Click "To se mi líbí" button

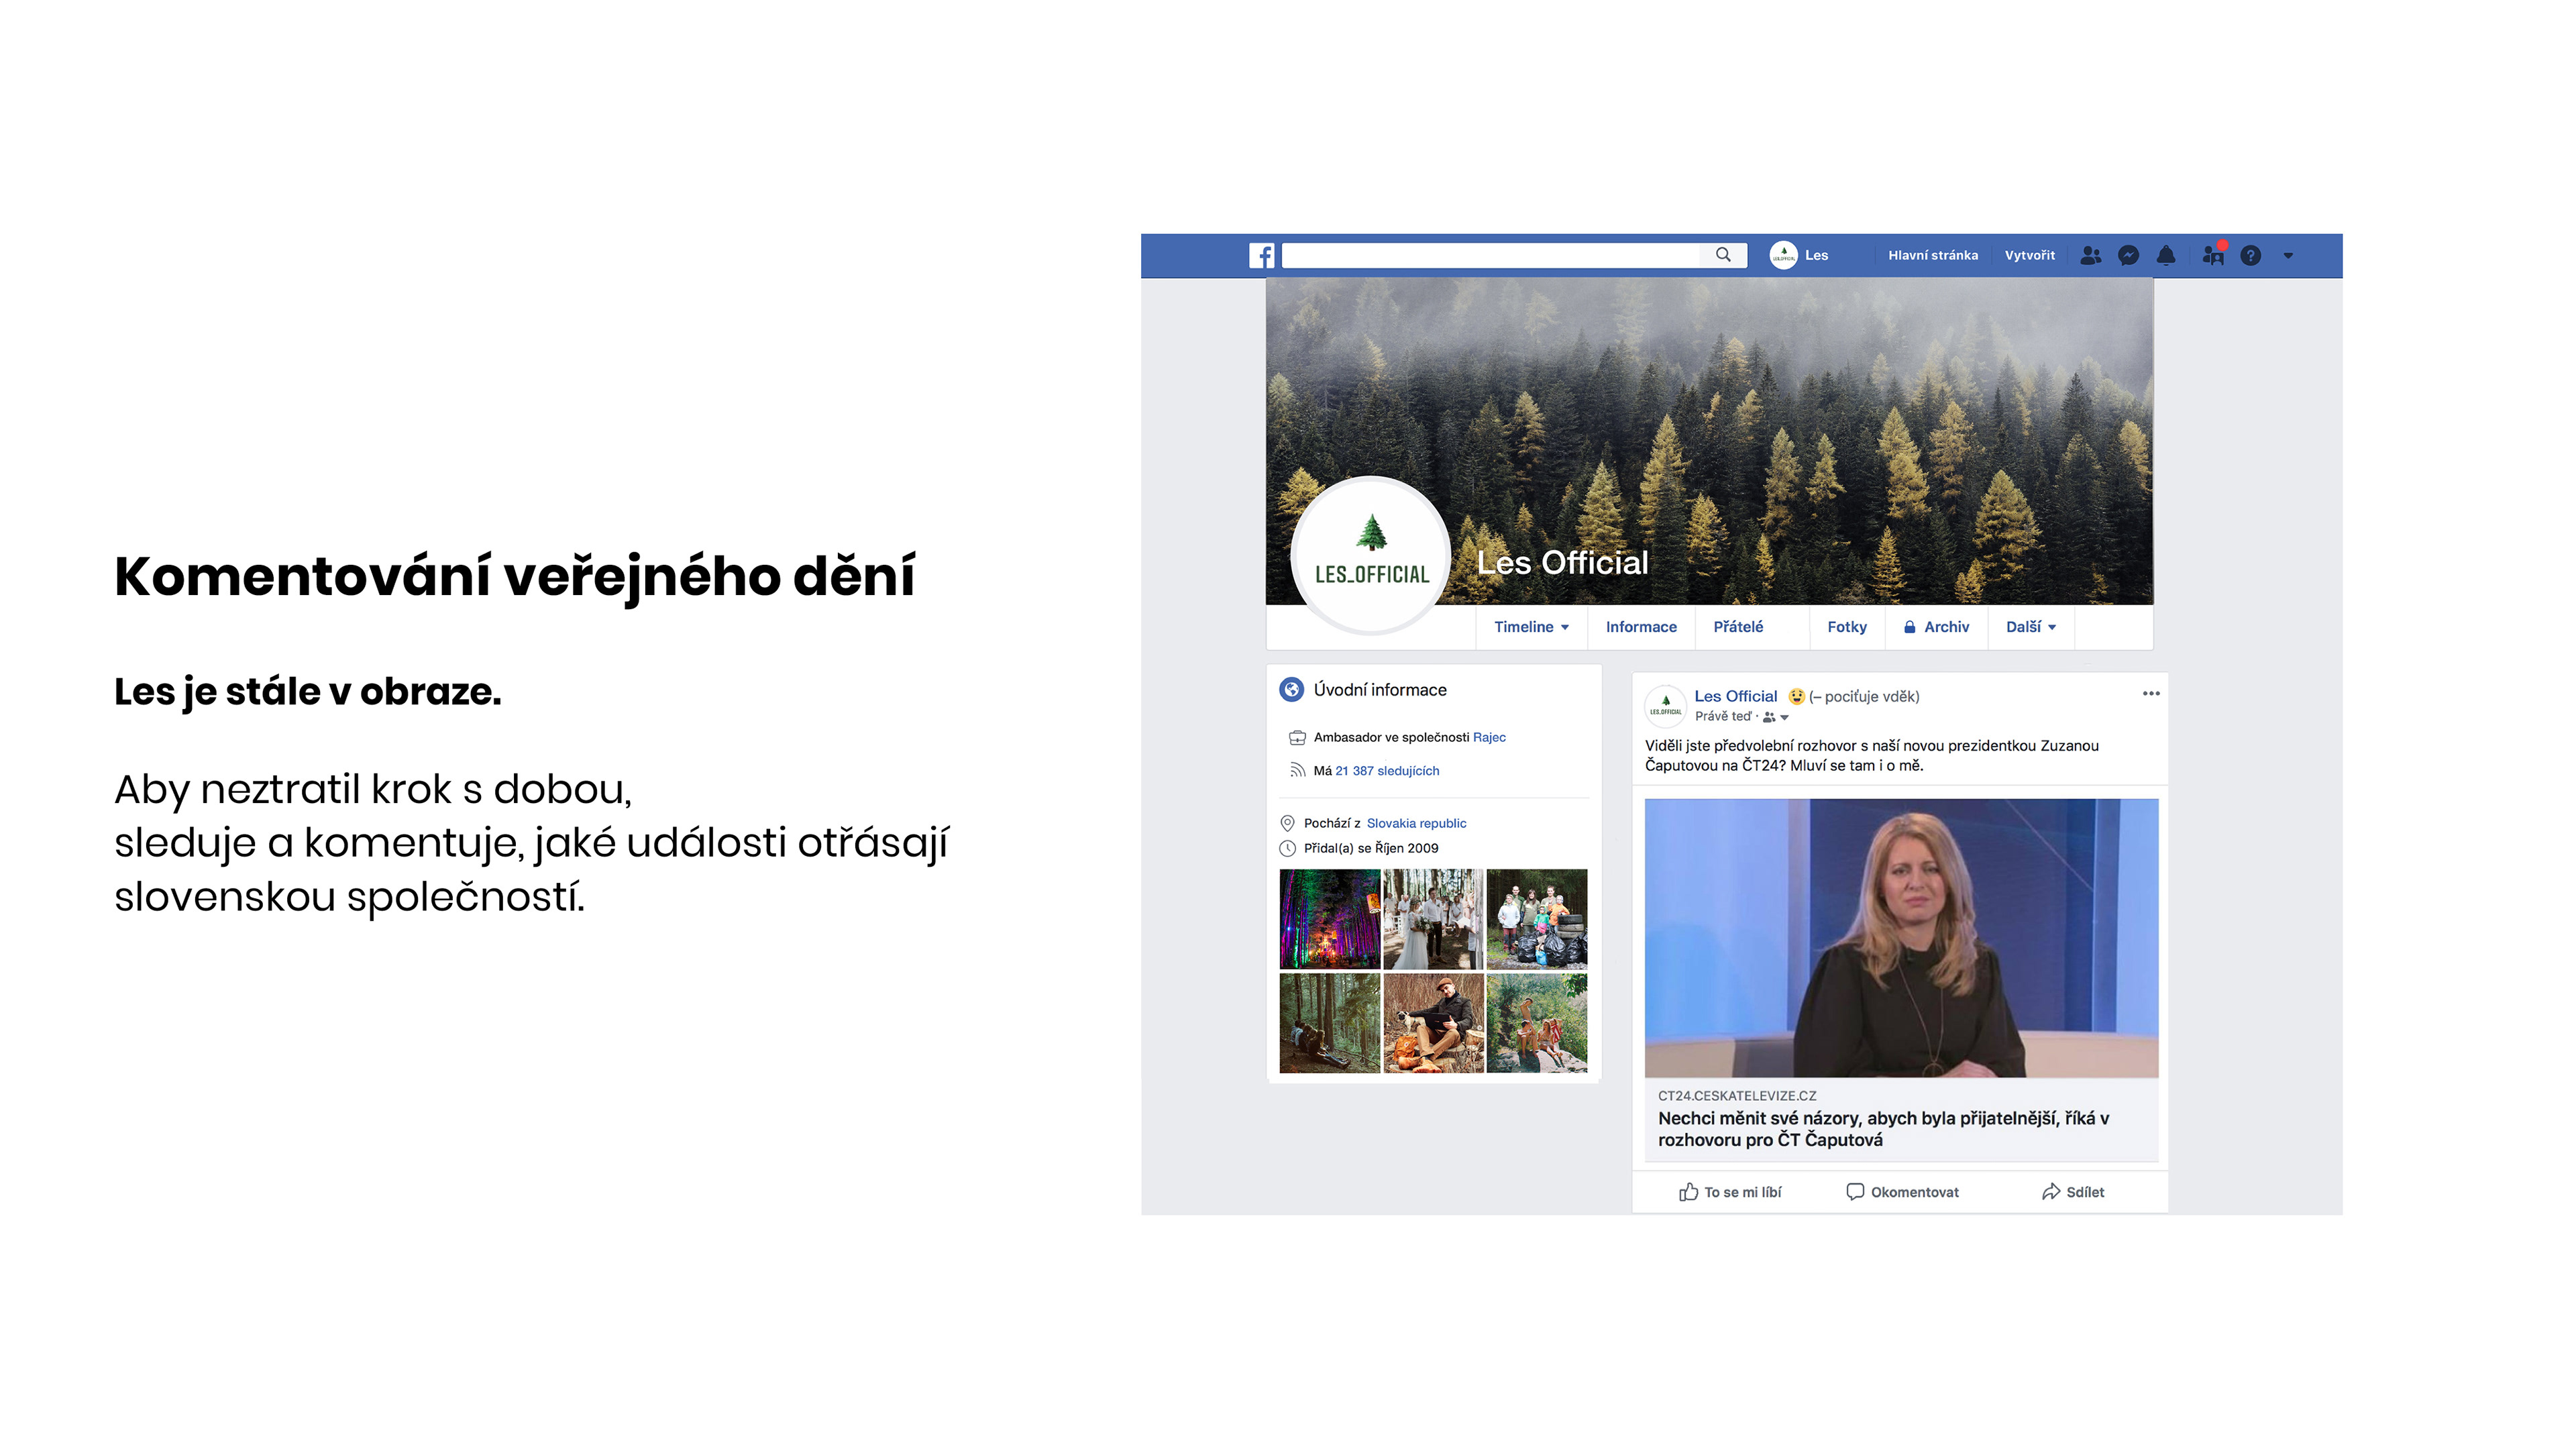pyautogui.click(x=1730, y=1192)
